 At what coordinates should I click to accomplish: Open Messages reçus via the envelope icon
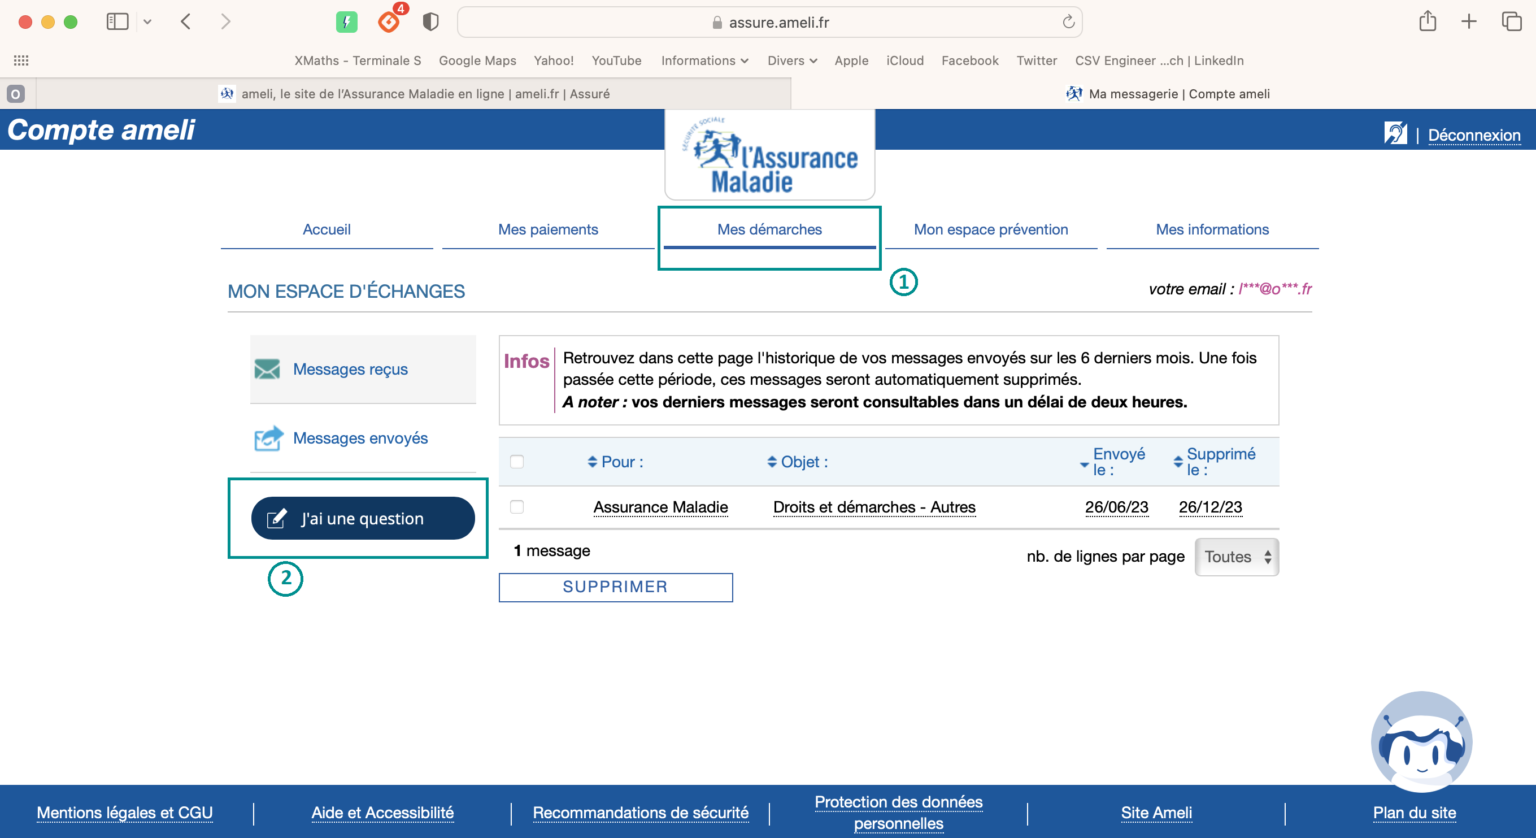267,369
